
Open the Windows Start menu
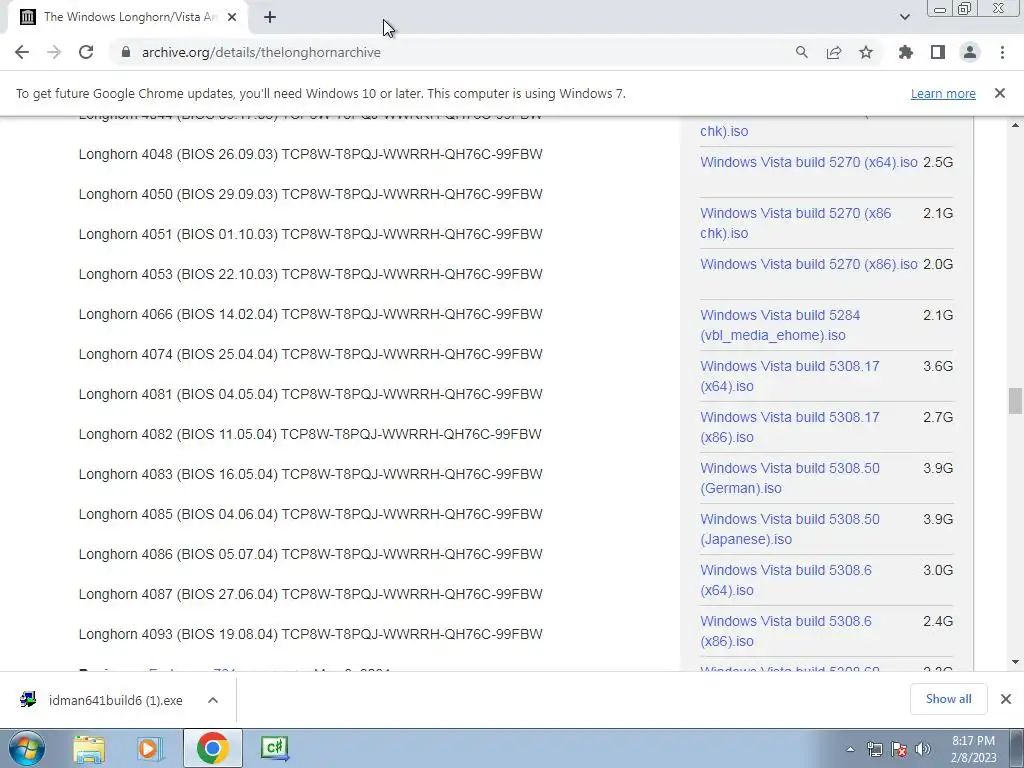[x=26, y=748]
